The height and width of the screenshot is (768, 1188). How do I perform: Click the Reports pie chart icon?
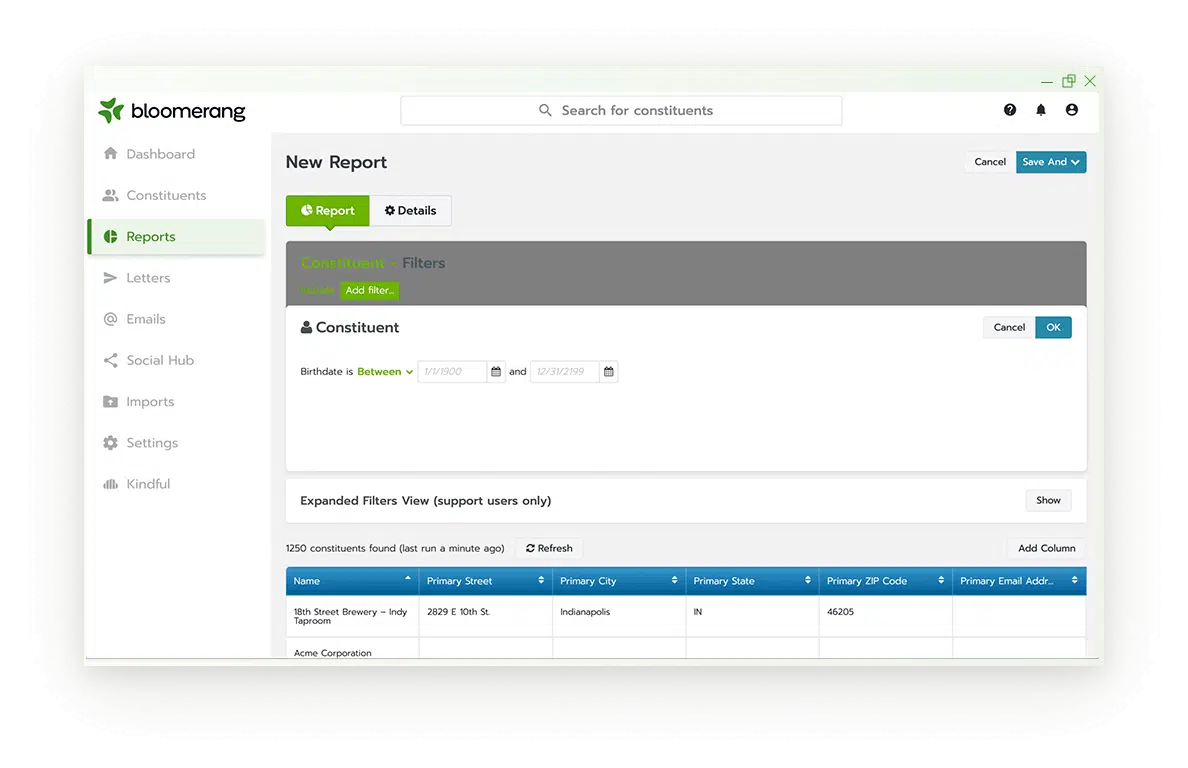click(111, 236)
